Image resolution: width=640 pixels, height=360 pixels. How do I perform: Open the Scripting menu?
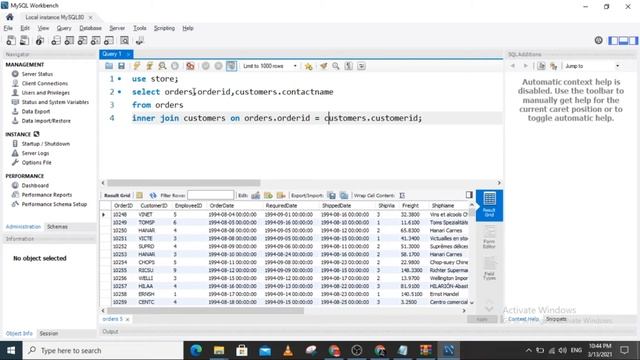point(164,28)
